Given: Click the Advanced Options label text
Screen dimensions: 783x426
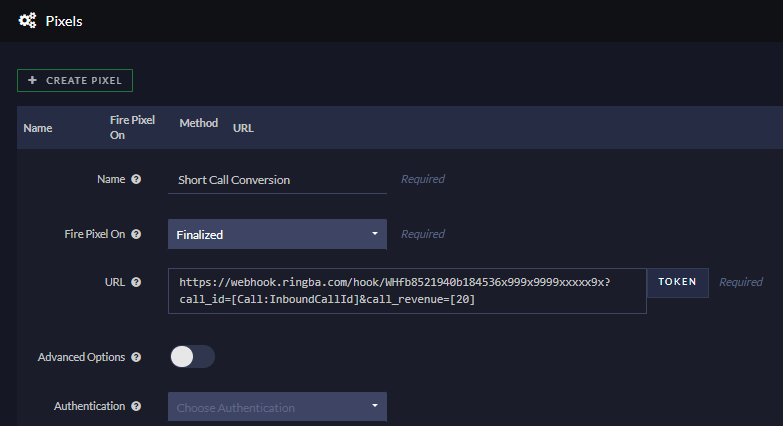Looking at the screenshot, I should 81,357.
